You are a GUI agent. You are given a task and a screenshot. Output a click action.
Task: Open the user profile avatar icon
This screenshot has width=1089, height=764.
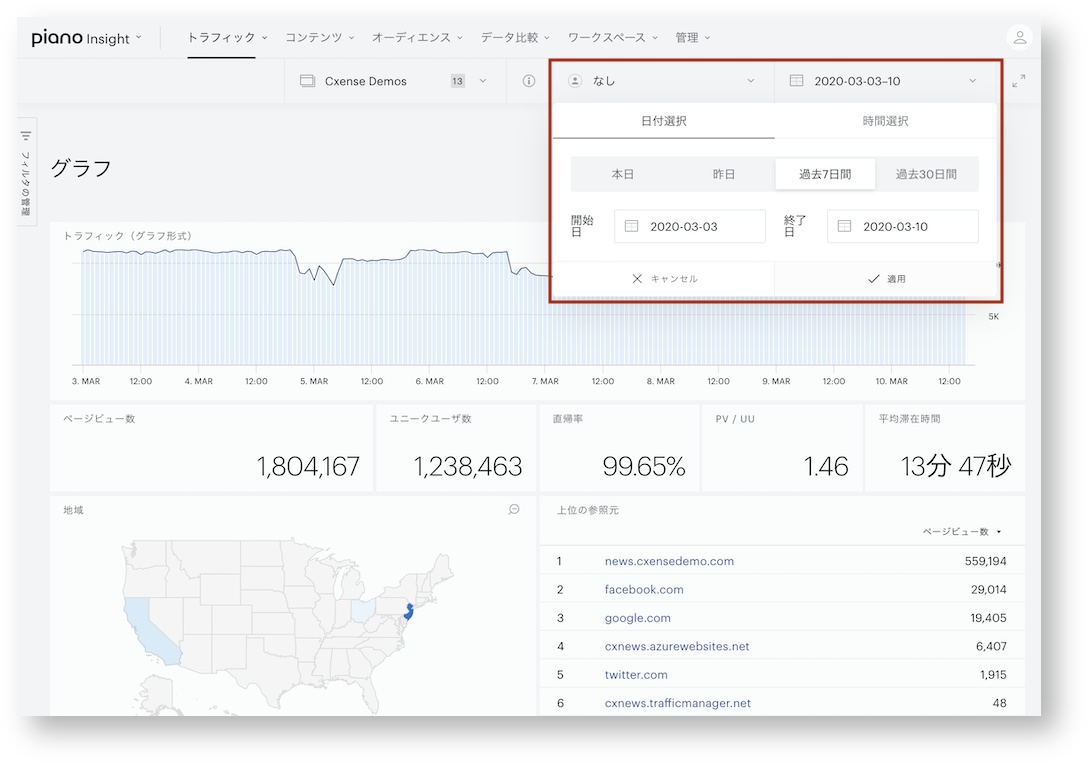point(1019,38)
